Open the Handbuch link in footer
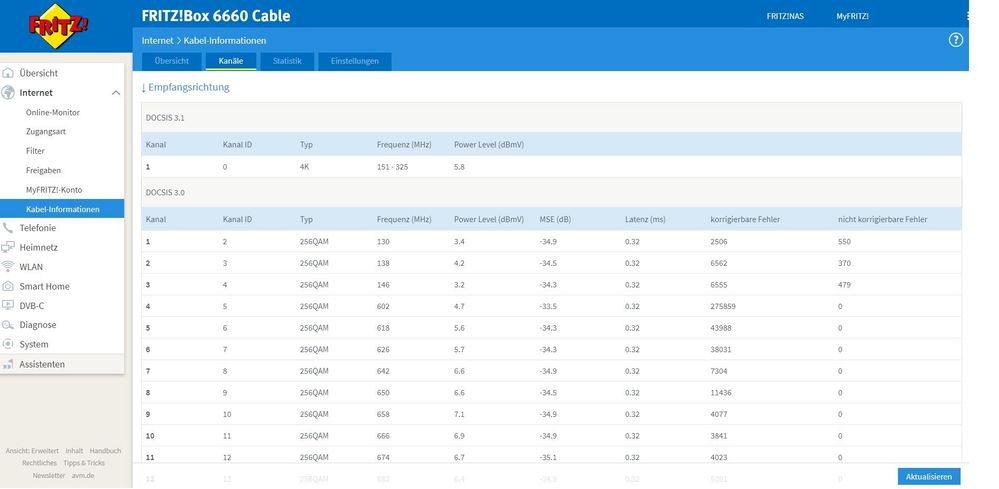The image size is (999, 489). (x=105, y=451)
